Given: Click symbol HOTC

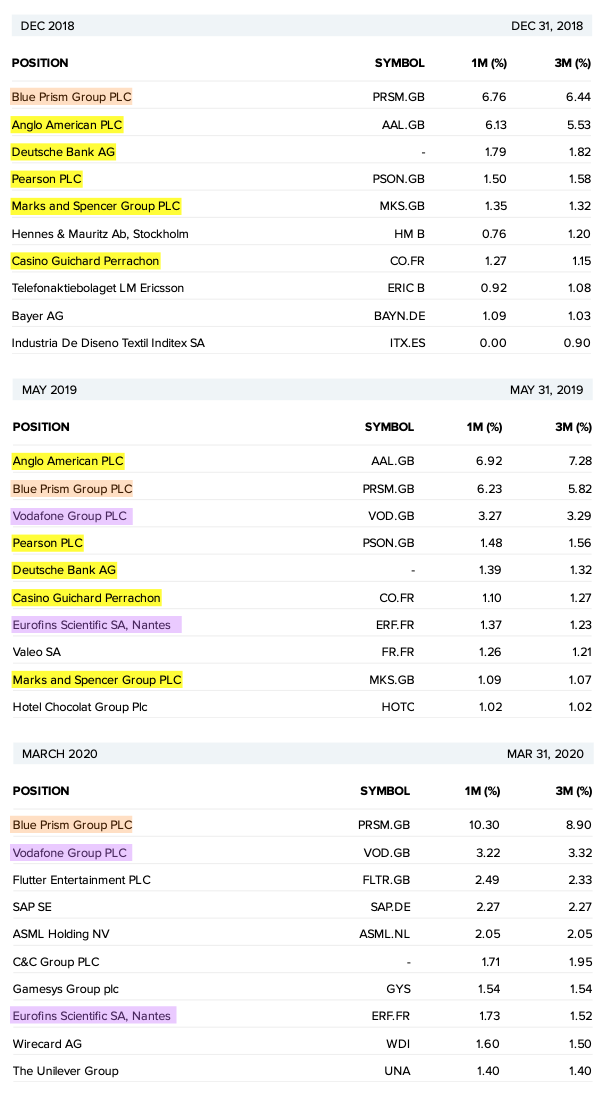Looking at the screenshot, I should (x=398, y=707).
